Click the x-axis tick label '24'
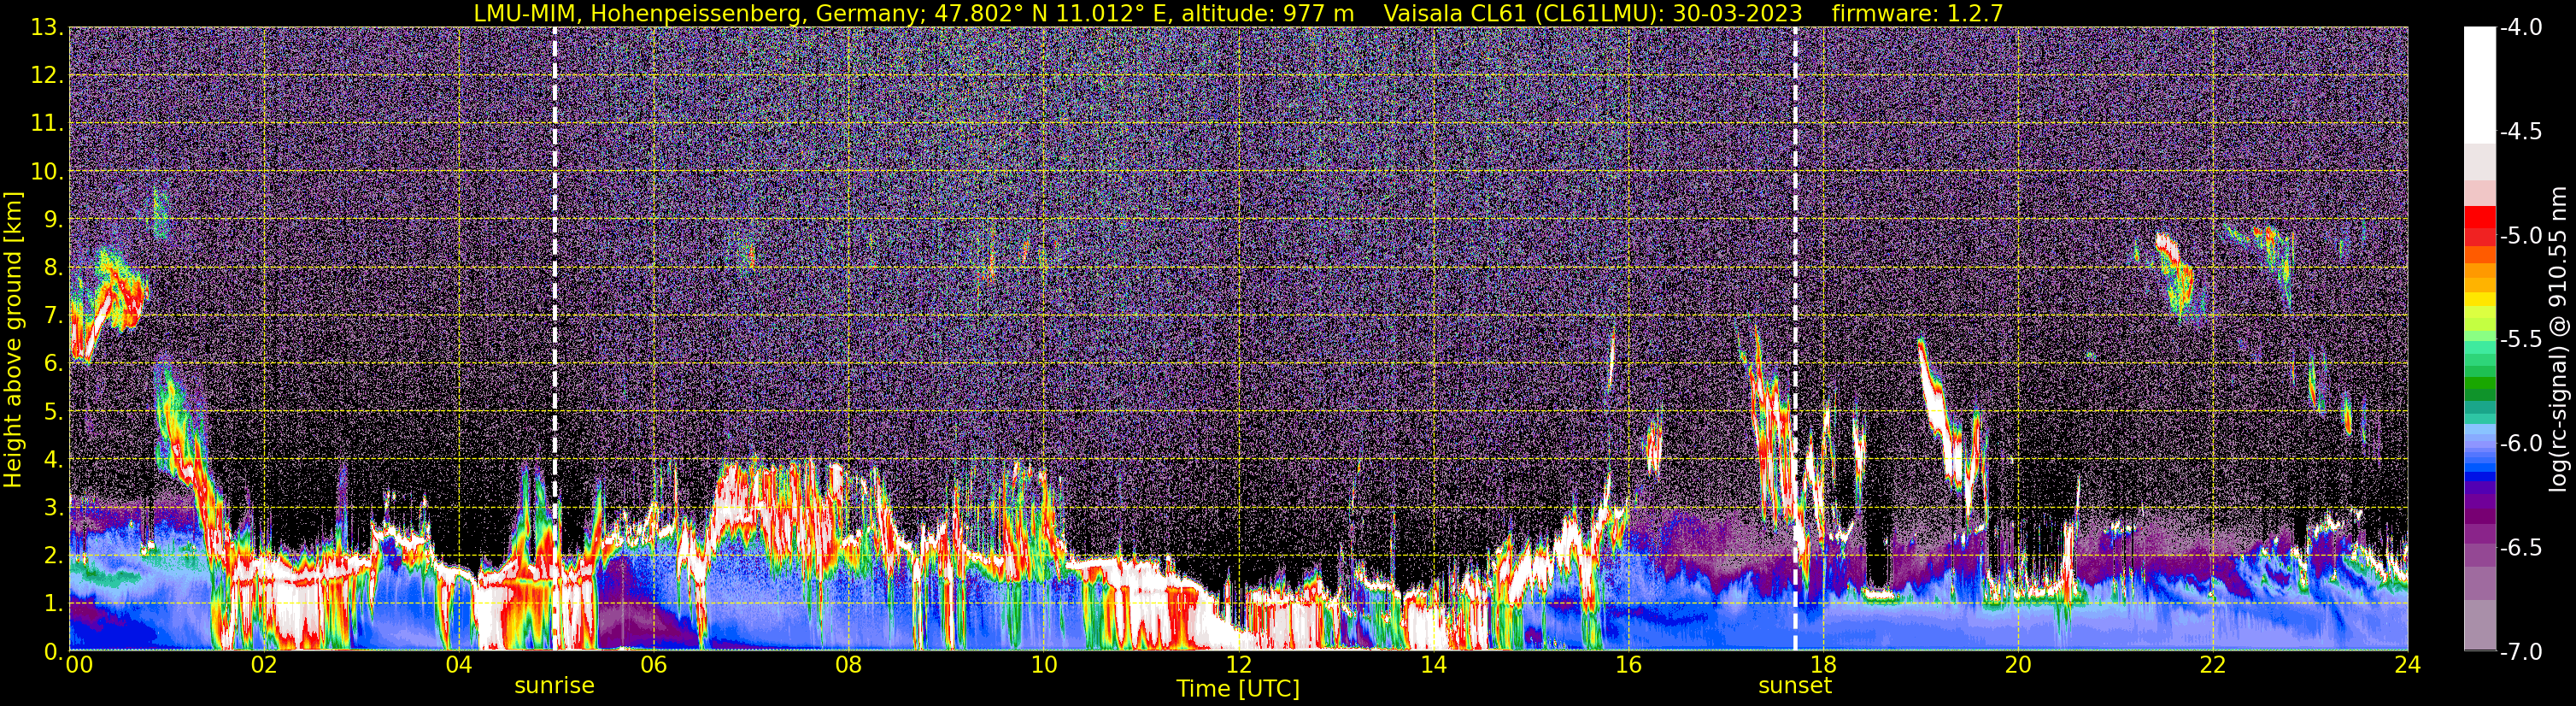Viewport: 2576px width, 706px height. point(2408,665)
